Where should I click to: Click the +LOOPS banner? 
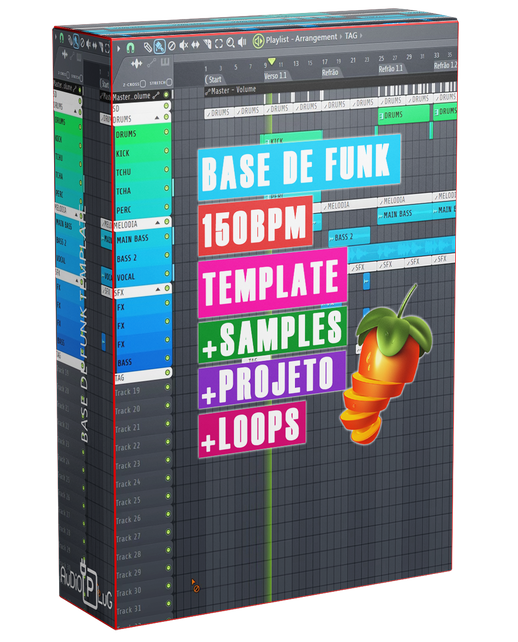coord(252,430)
